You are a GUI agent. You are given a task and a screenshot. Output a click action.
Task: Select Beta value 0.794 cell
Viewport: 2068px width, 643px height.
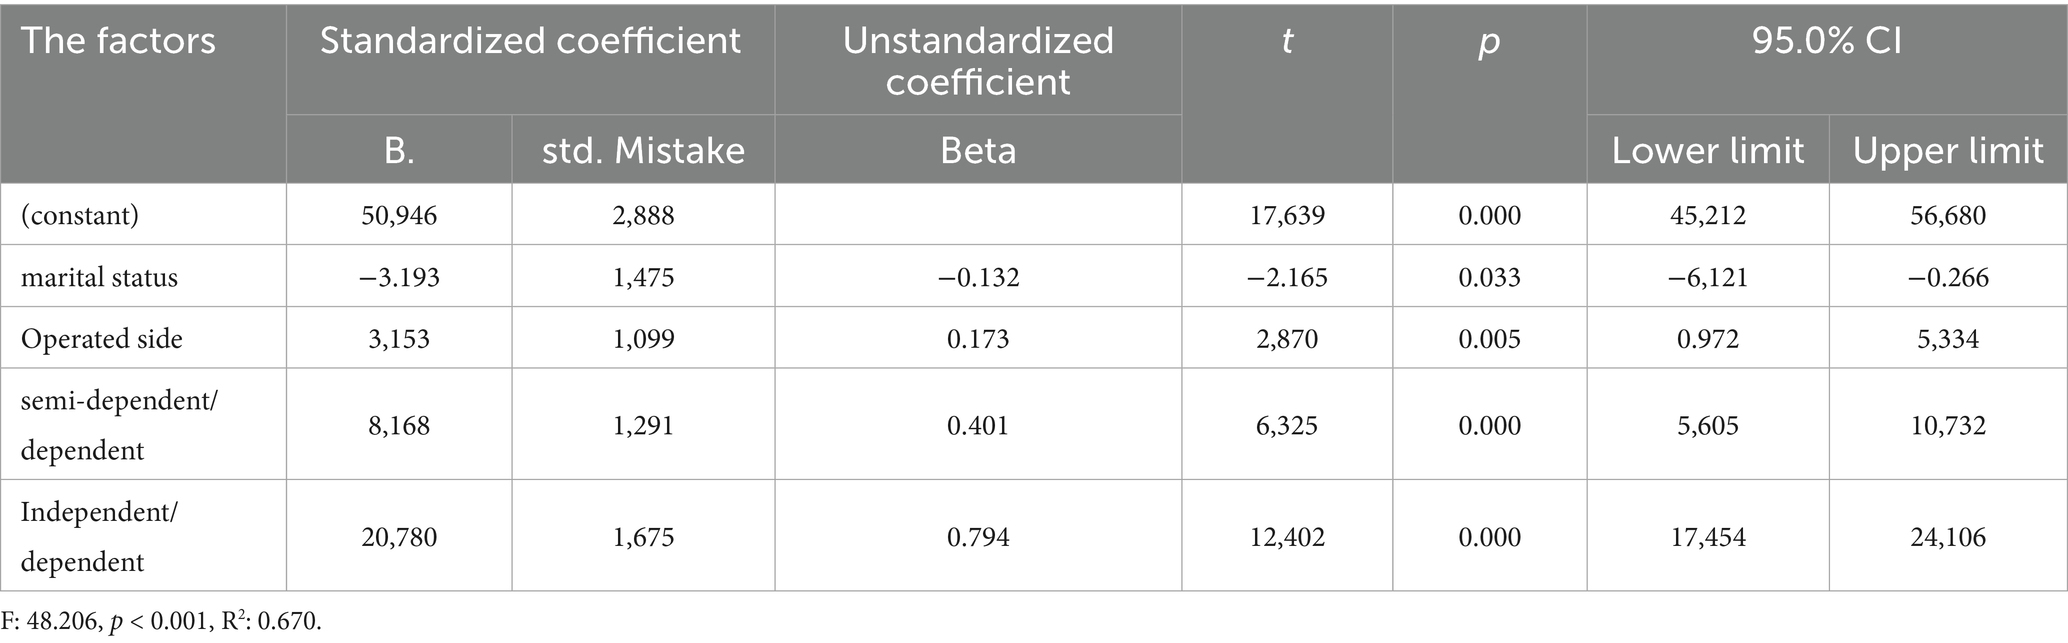(977, 537)
